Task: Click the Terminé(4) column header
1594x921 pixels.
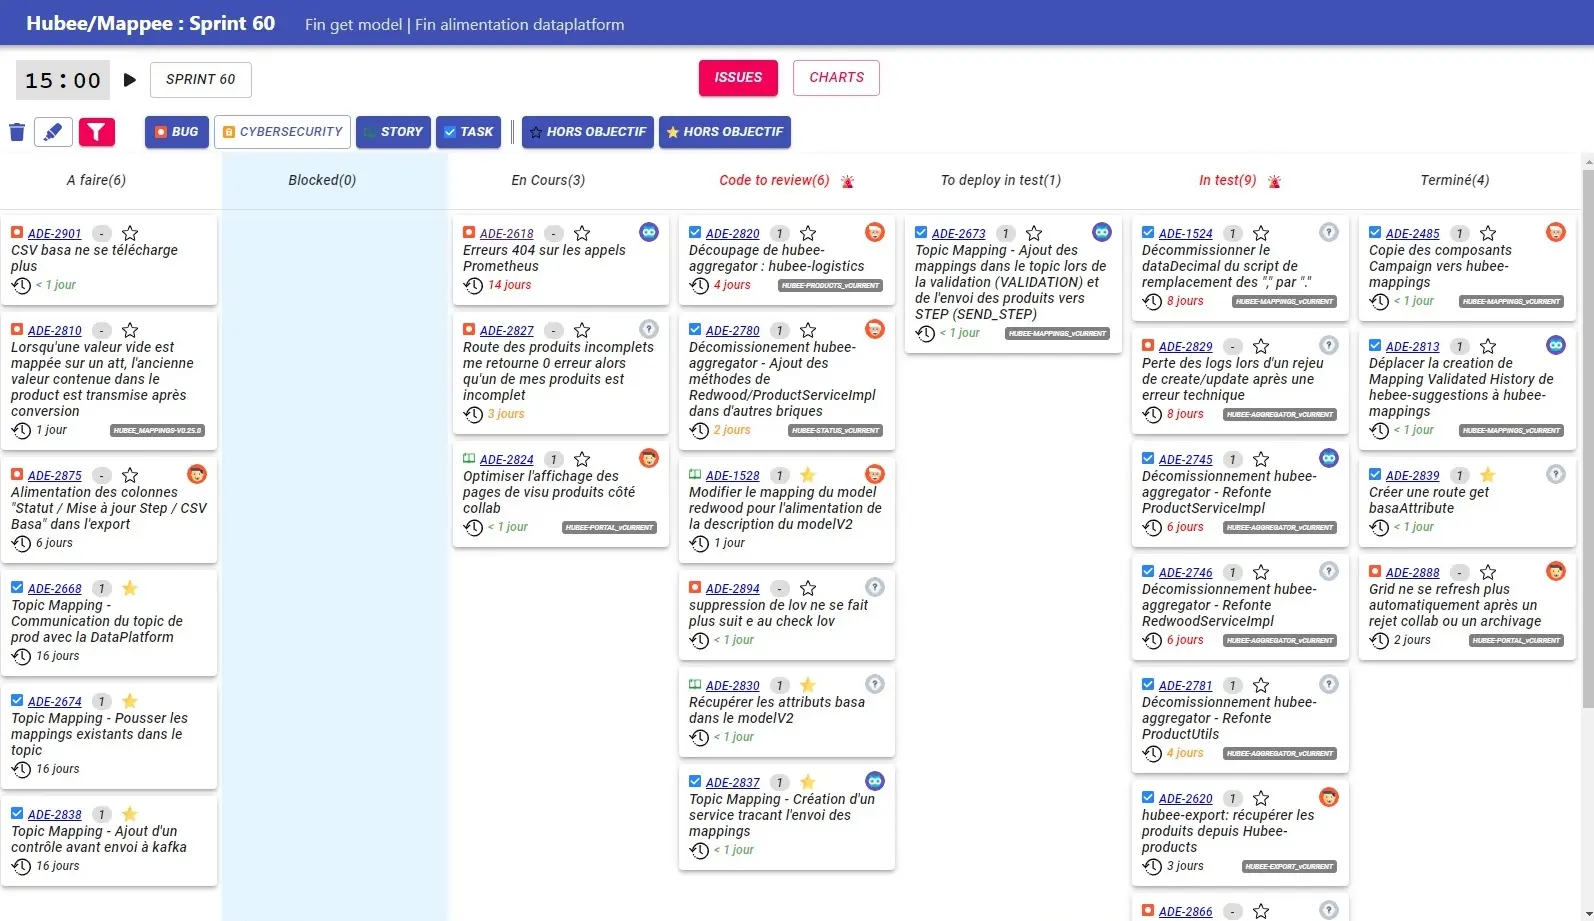Action: (x=1455, y=181)
